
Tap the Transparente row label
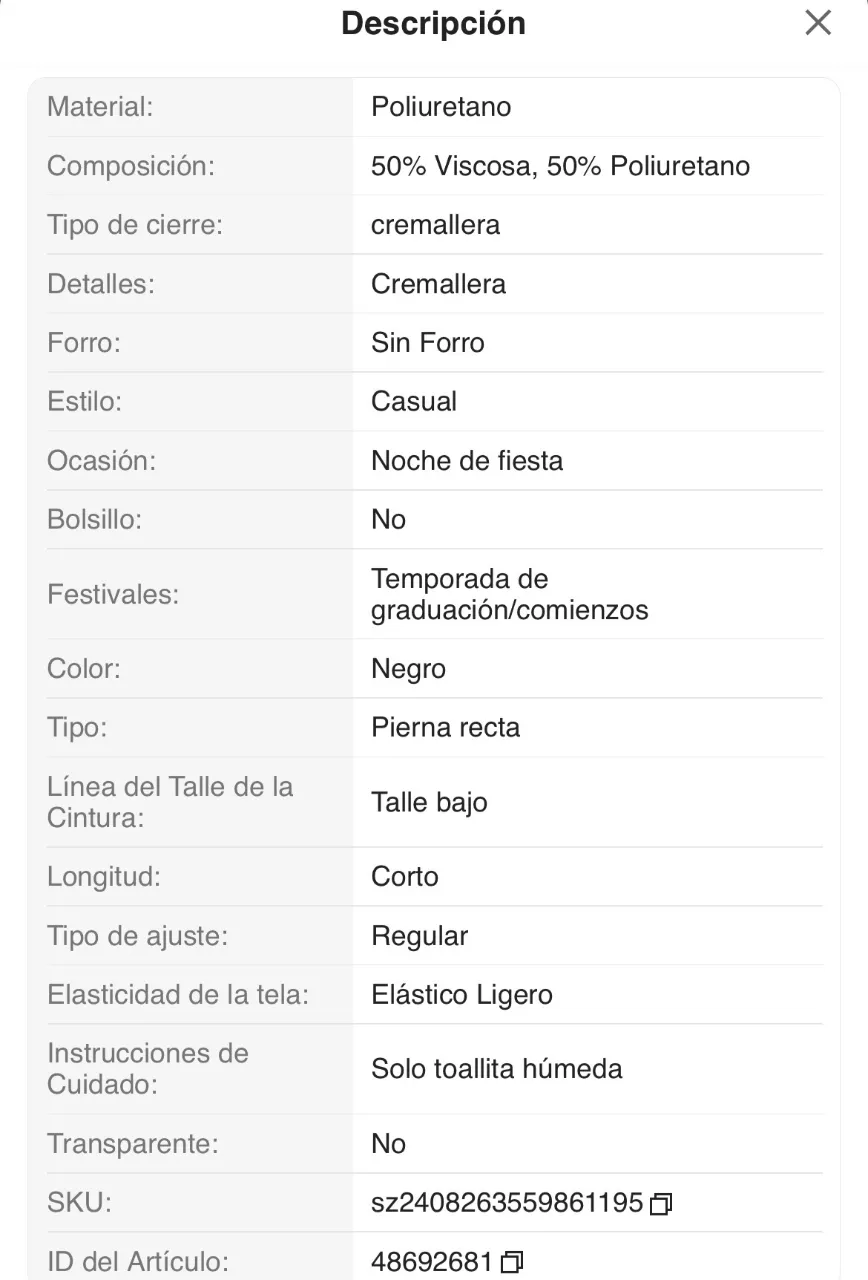click(133, 1144)
